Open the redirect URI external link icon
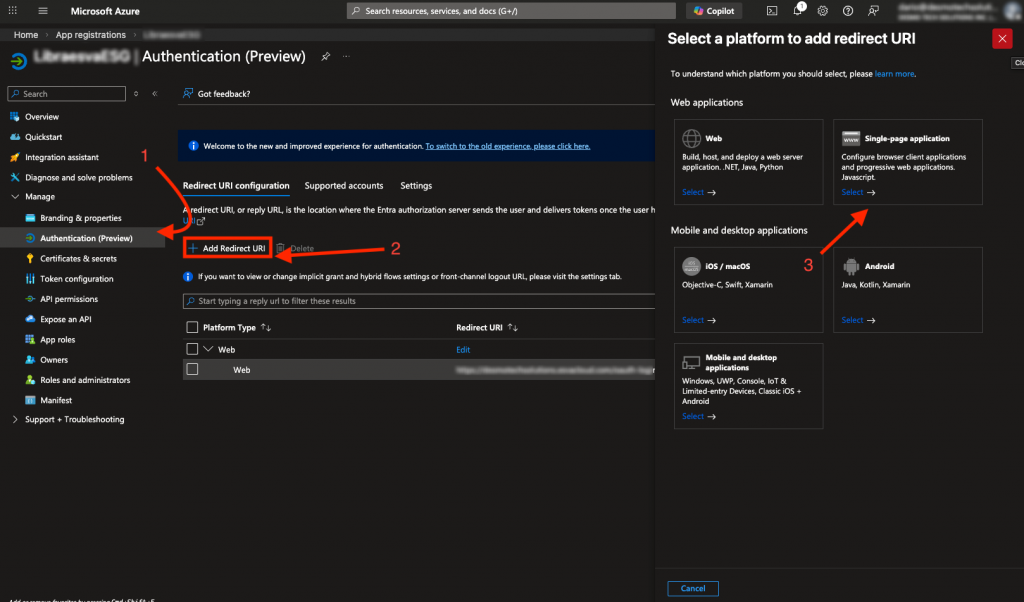The image size is (1024, 602). 200,221
